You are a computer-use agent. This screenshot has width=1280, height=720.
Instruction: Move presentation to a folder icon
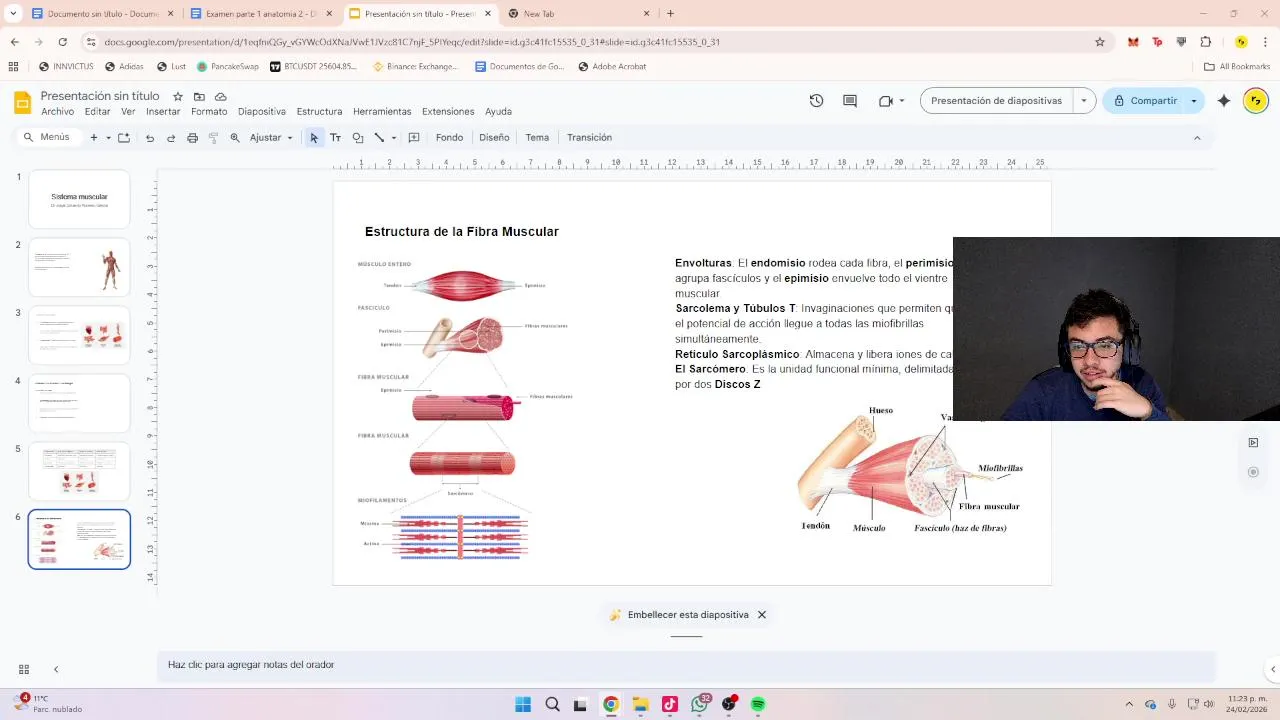[199, 97]
